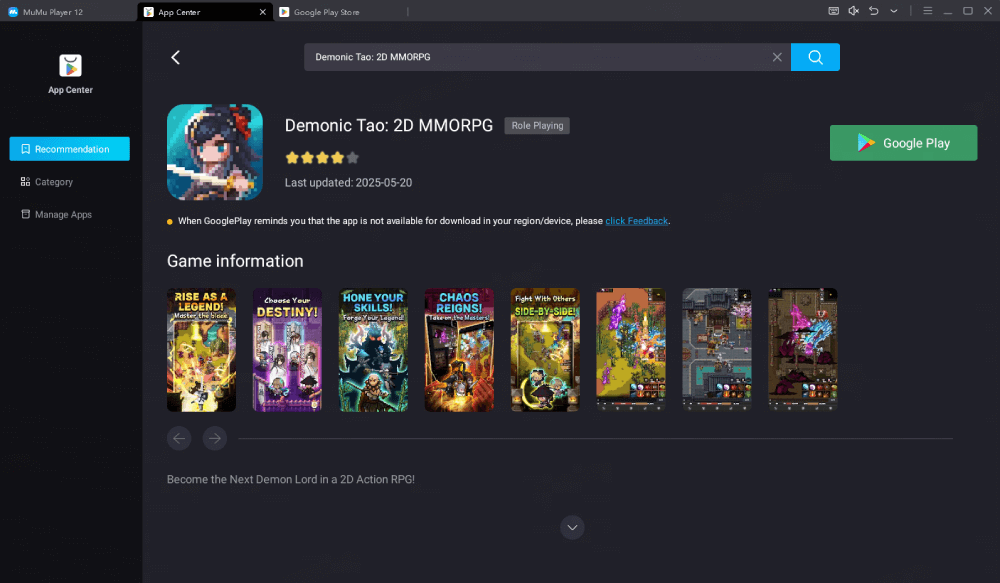Click the four-star rating
The width and height of the screenshot is (1000, 583).
(x=322, y=158)
